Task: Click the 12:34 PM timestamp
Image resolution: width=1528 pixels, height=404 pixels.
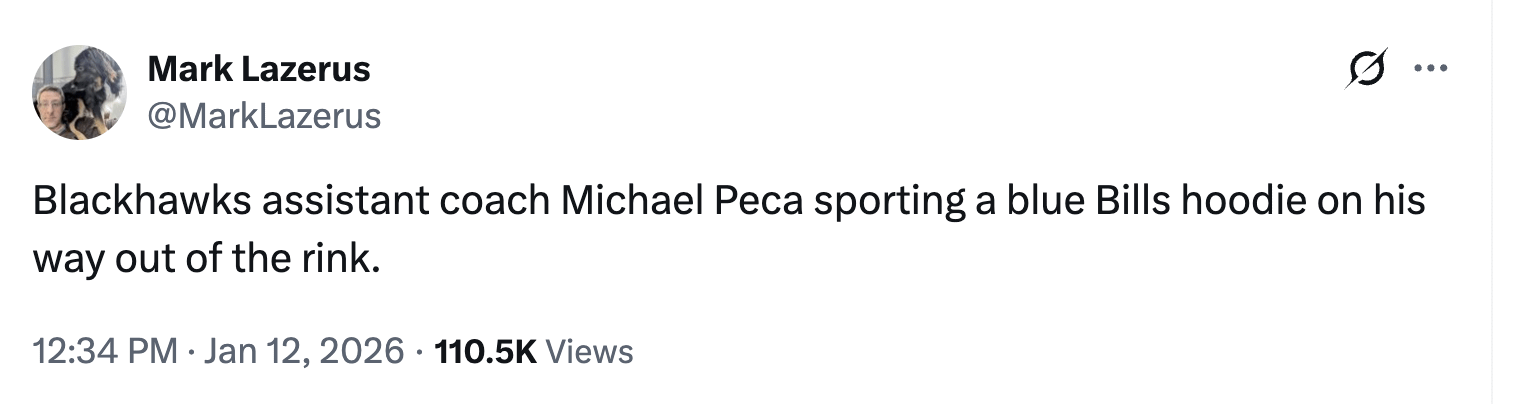Action: click(106, 351)
